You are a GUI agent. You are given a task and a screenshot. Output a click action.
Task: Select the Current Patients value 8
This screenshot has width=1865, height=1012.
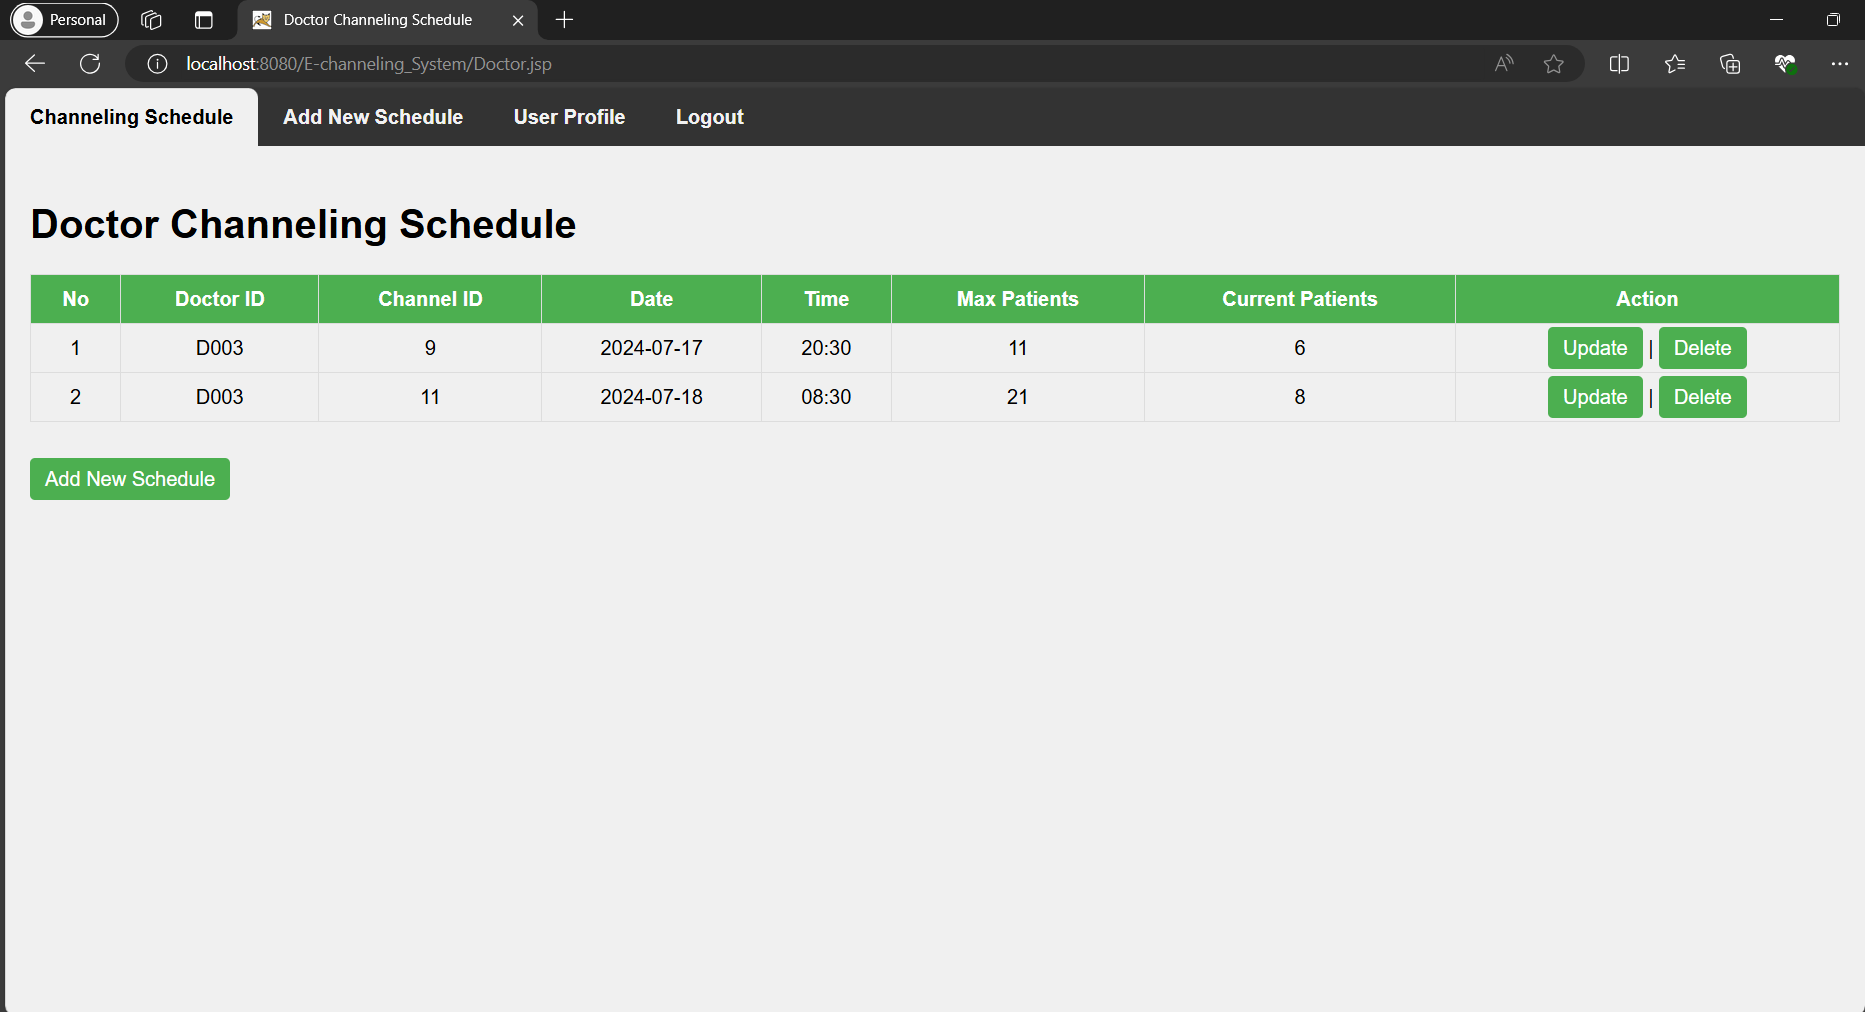1300,397
